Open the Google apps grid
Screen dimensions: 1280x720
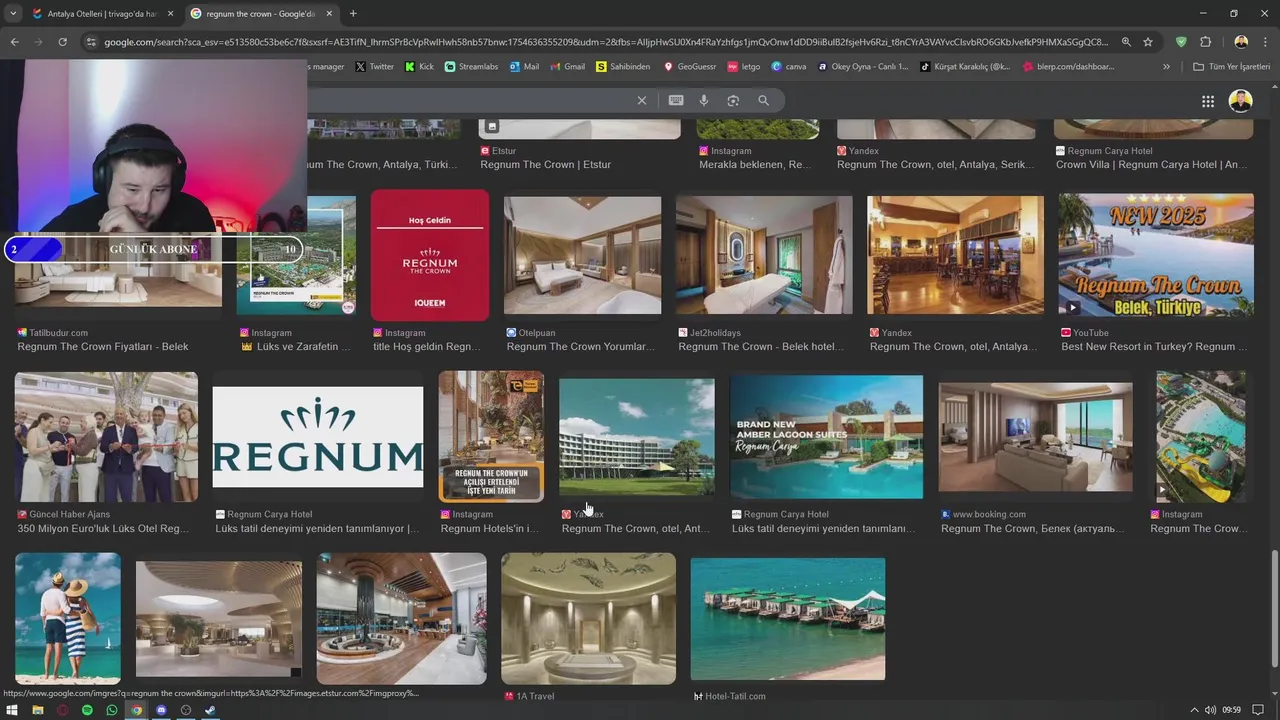click(1208, 101)
